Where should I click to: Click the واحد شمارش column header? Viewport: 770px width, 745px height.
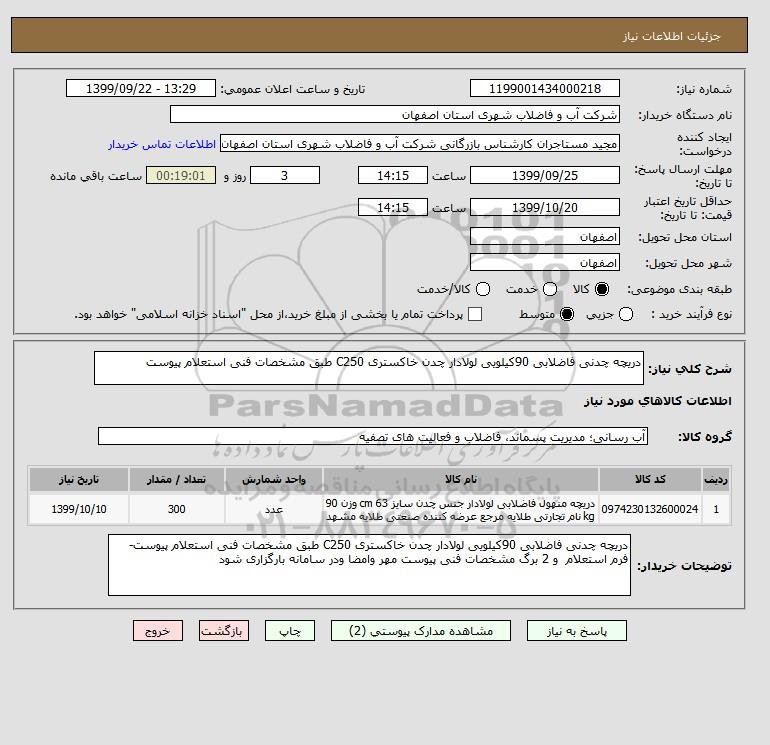tap(274, 479)
